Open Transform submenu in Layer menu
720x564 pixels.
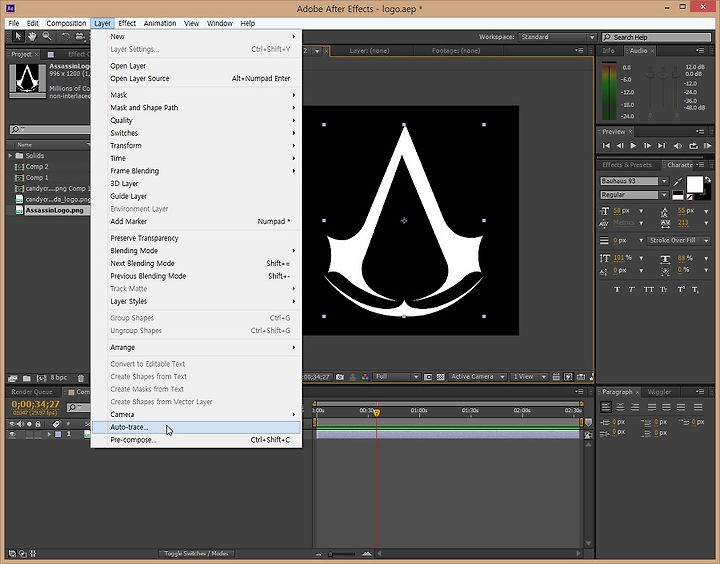[197, 146]
